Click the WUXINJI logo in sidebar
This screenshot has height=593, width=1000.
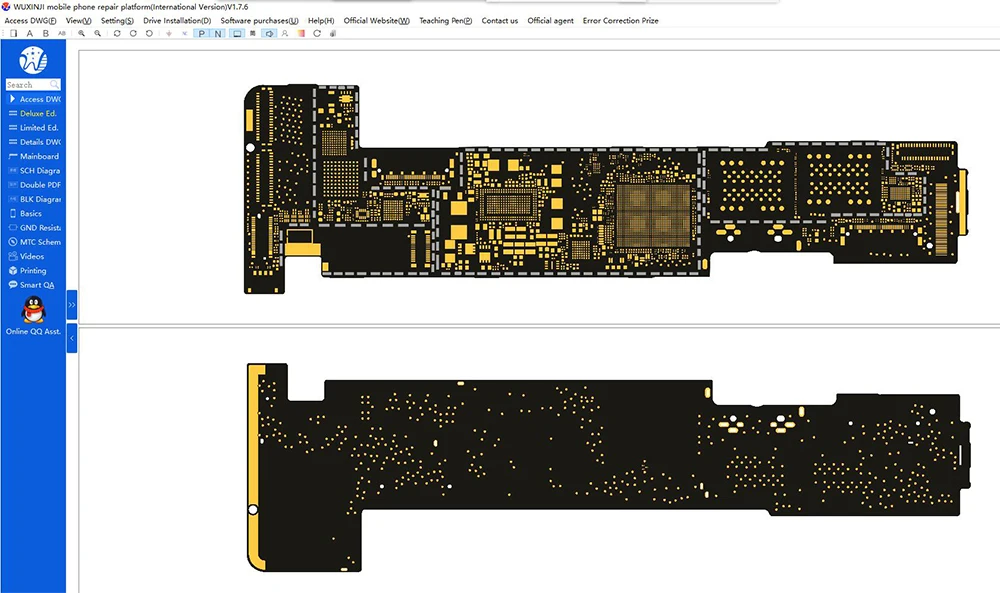tap(33, 60)
